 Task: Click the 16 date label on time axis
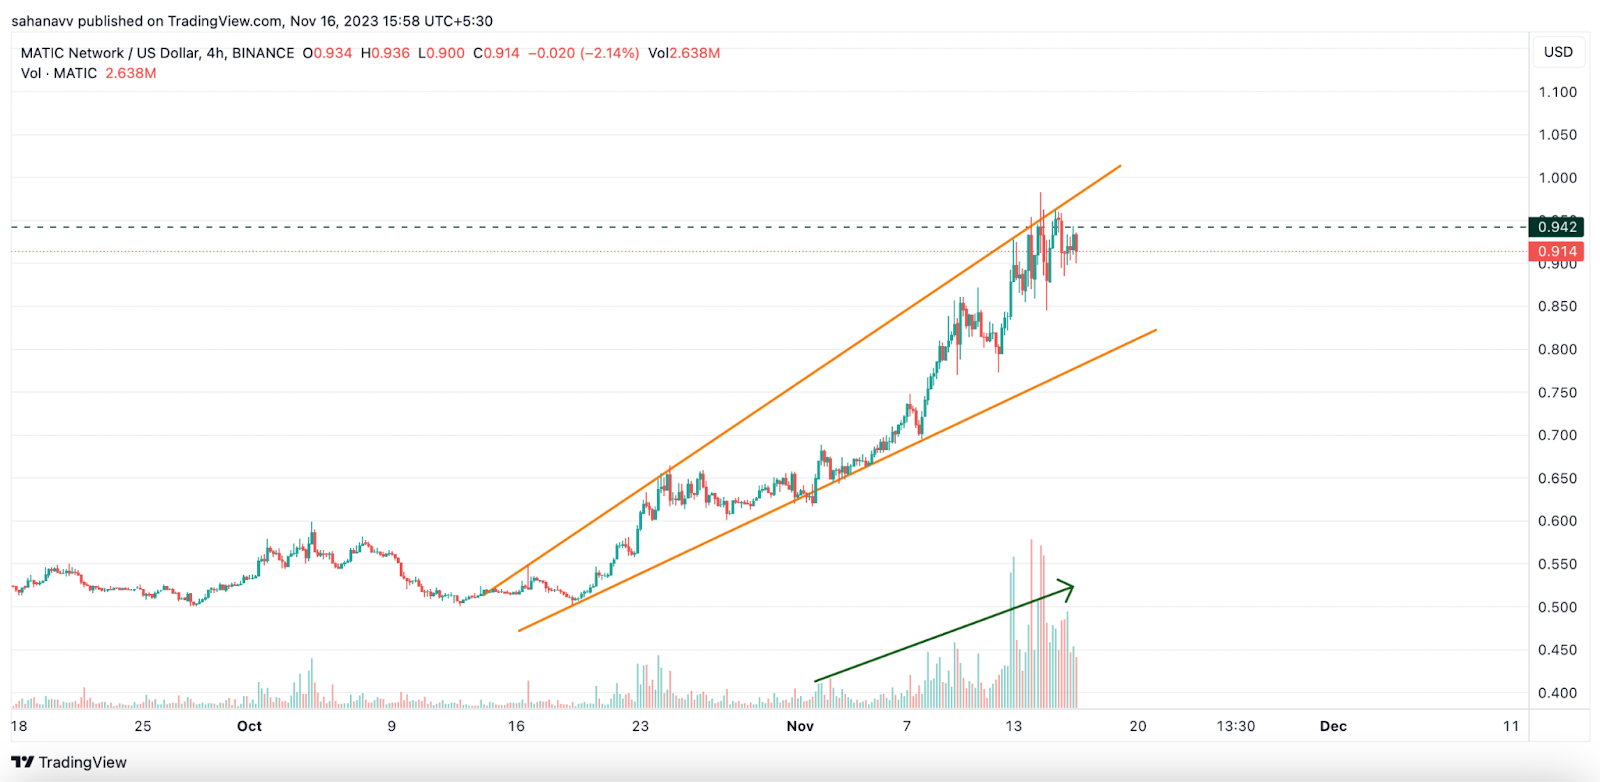pos(516,726)
